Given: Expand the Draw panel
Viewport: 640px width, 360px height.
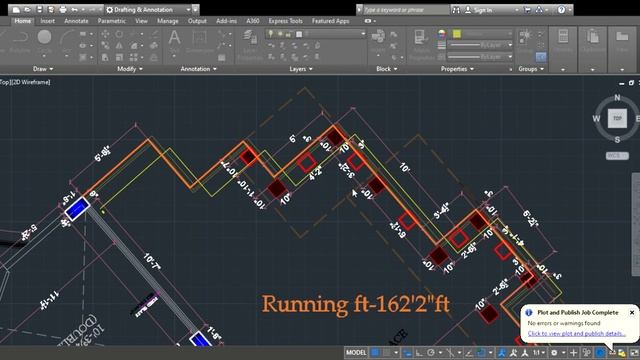Looking at the screenshot, I should (x=43, y=69).
